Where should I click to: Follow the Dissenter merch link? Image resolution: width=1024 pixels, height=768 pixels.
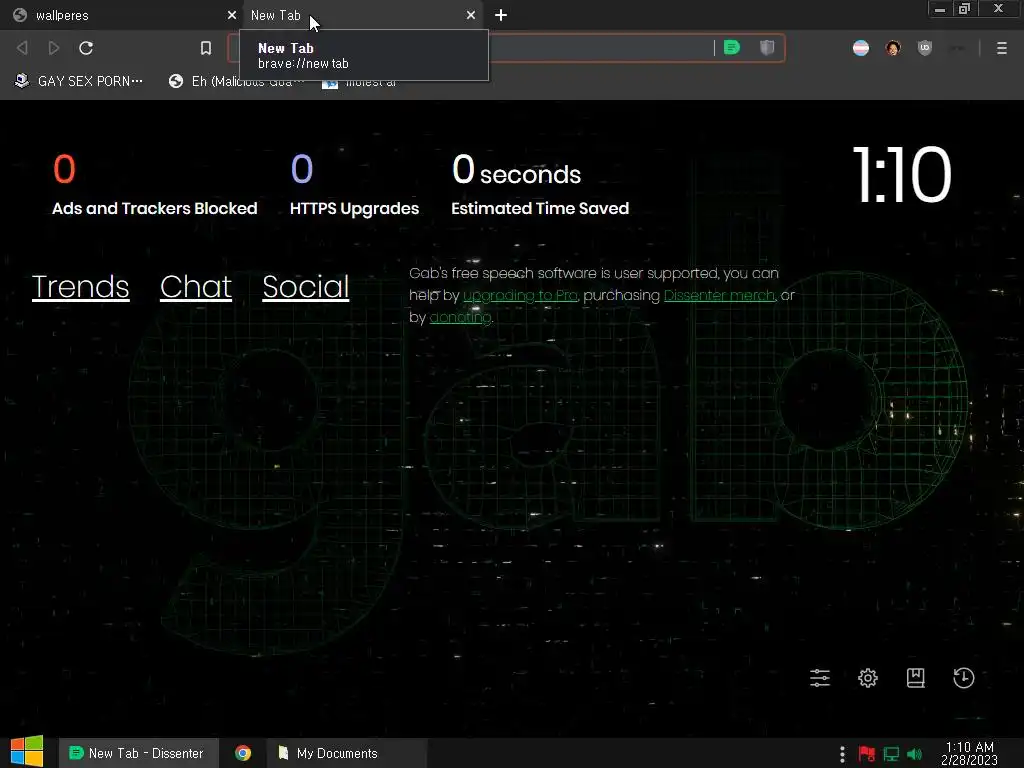pyautogui.click(x=719, y=295)
